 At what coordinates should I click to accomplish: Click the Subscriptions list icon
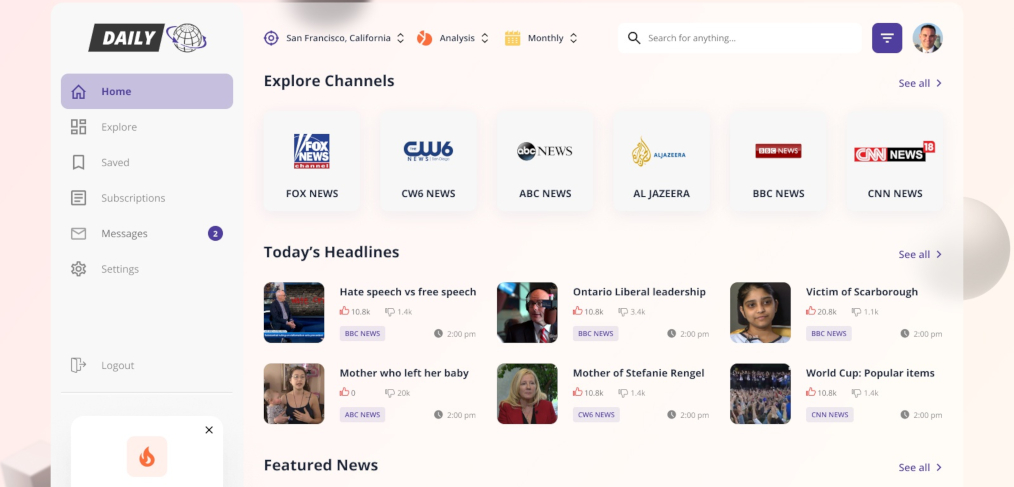pos(78,198)
